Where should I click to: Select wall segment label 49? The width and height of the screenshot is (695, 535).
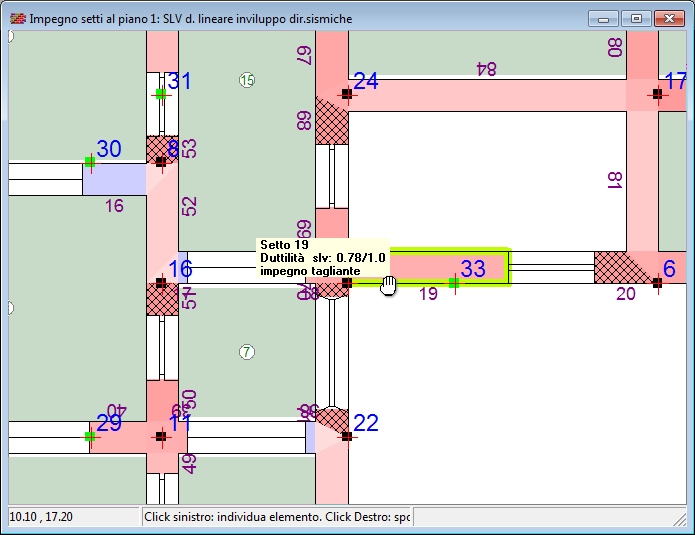pyautogui.click(x=189, y=464)
